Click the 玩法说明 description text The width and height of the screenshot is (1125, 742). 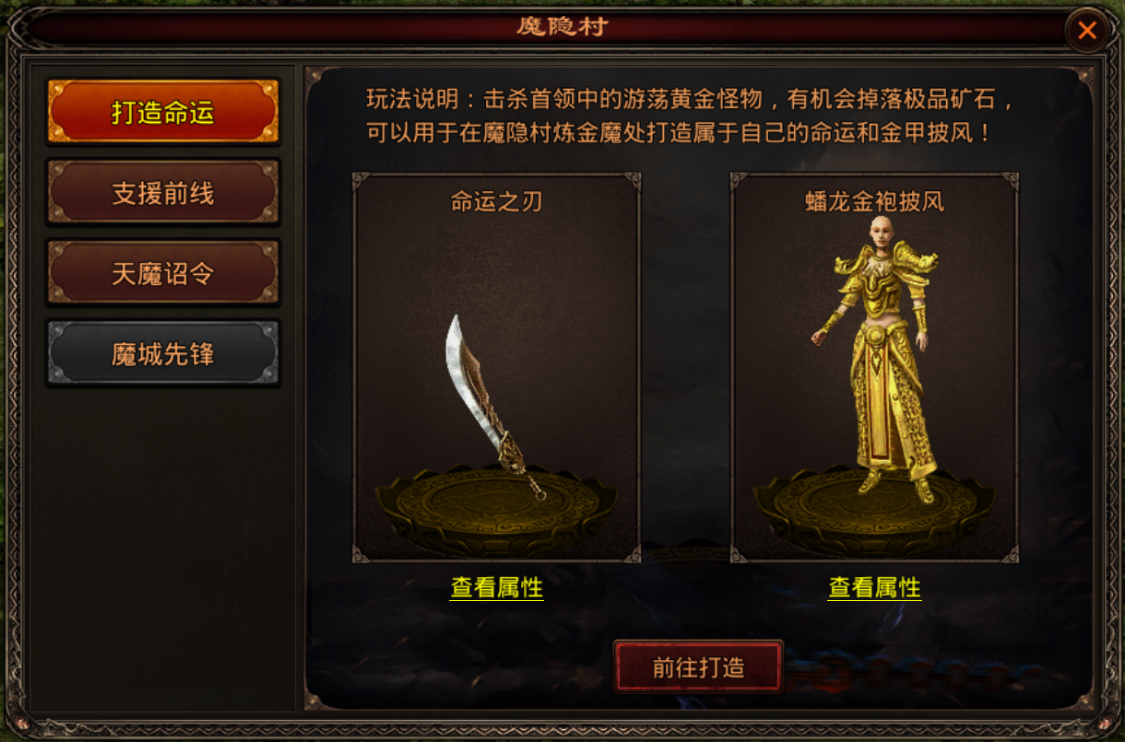(x=689, y=116)
